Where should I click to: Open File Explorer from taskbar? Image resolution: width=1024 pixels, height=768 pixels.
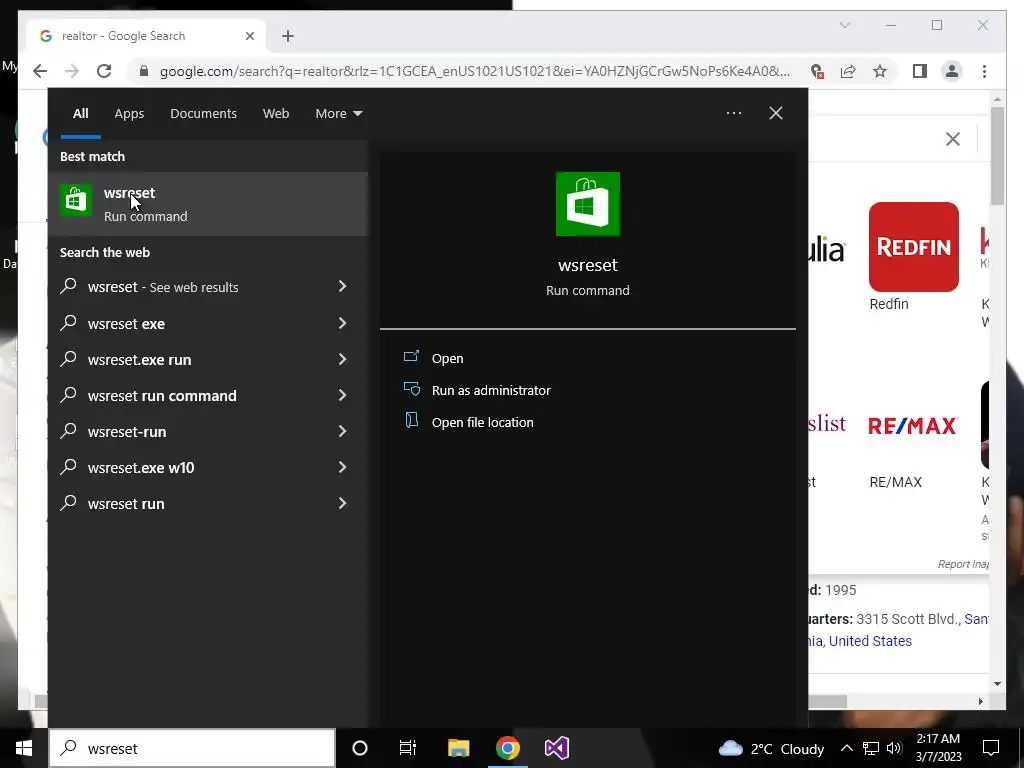click(x=458, y=748)
